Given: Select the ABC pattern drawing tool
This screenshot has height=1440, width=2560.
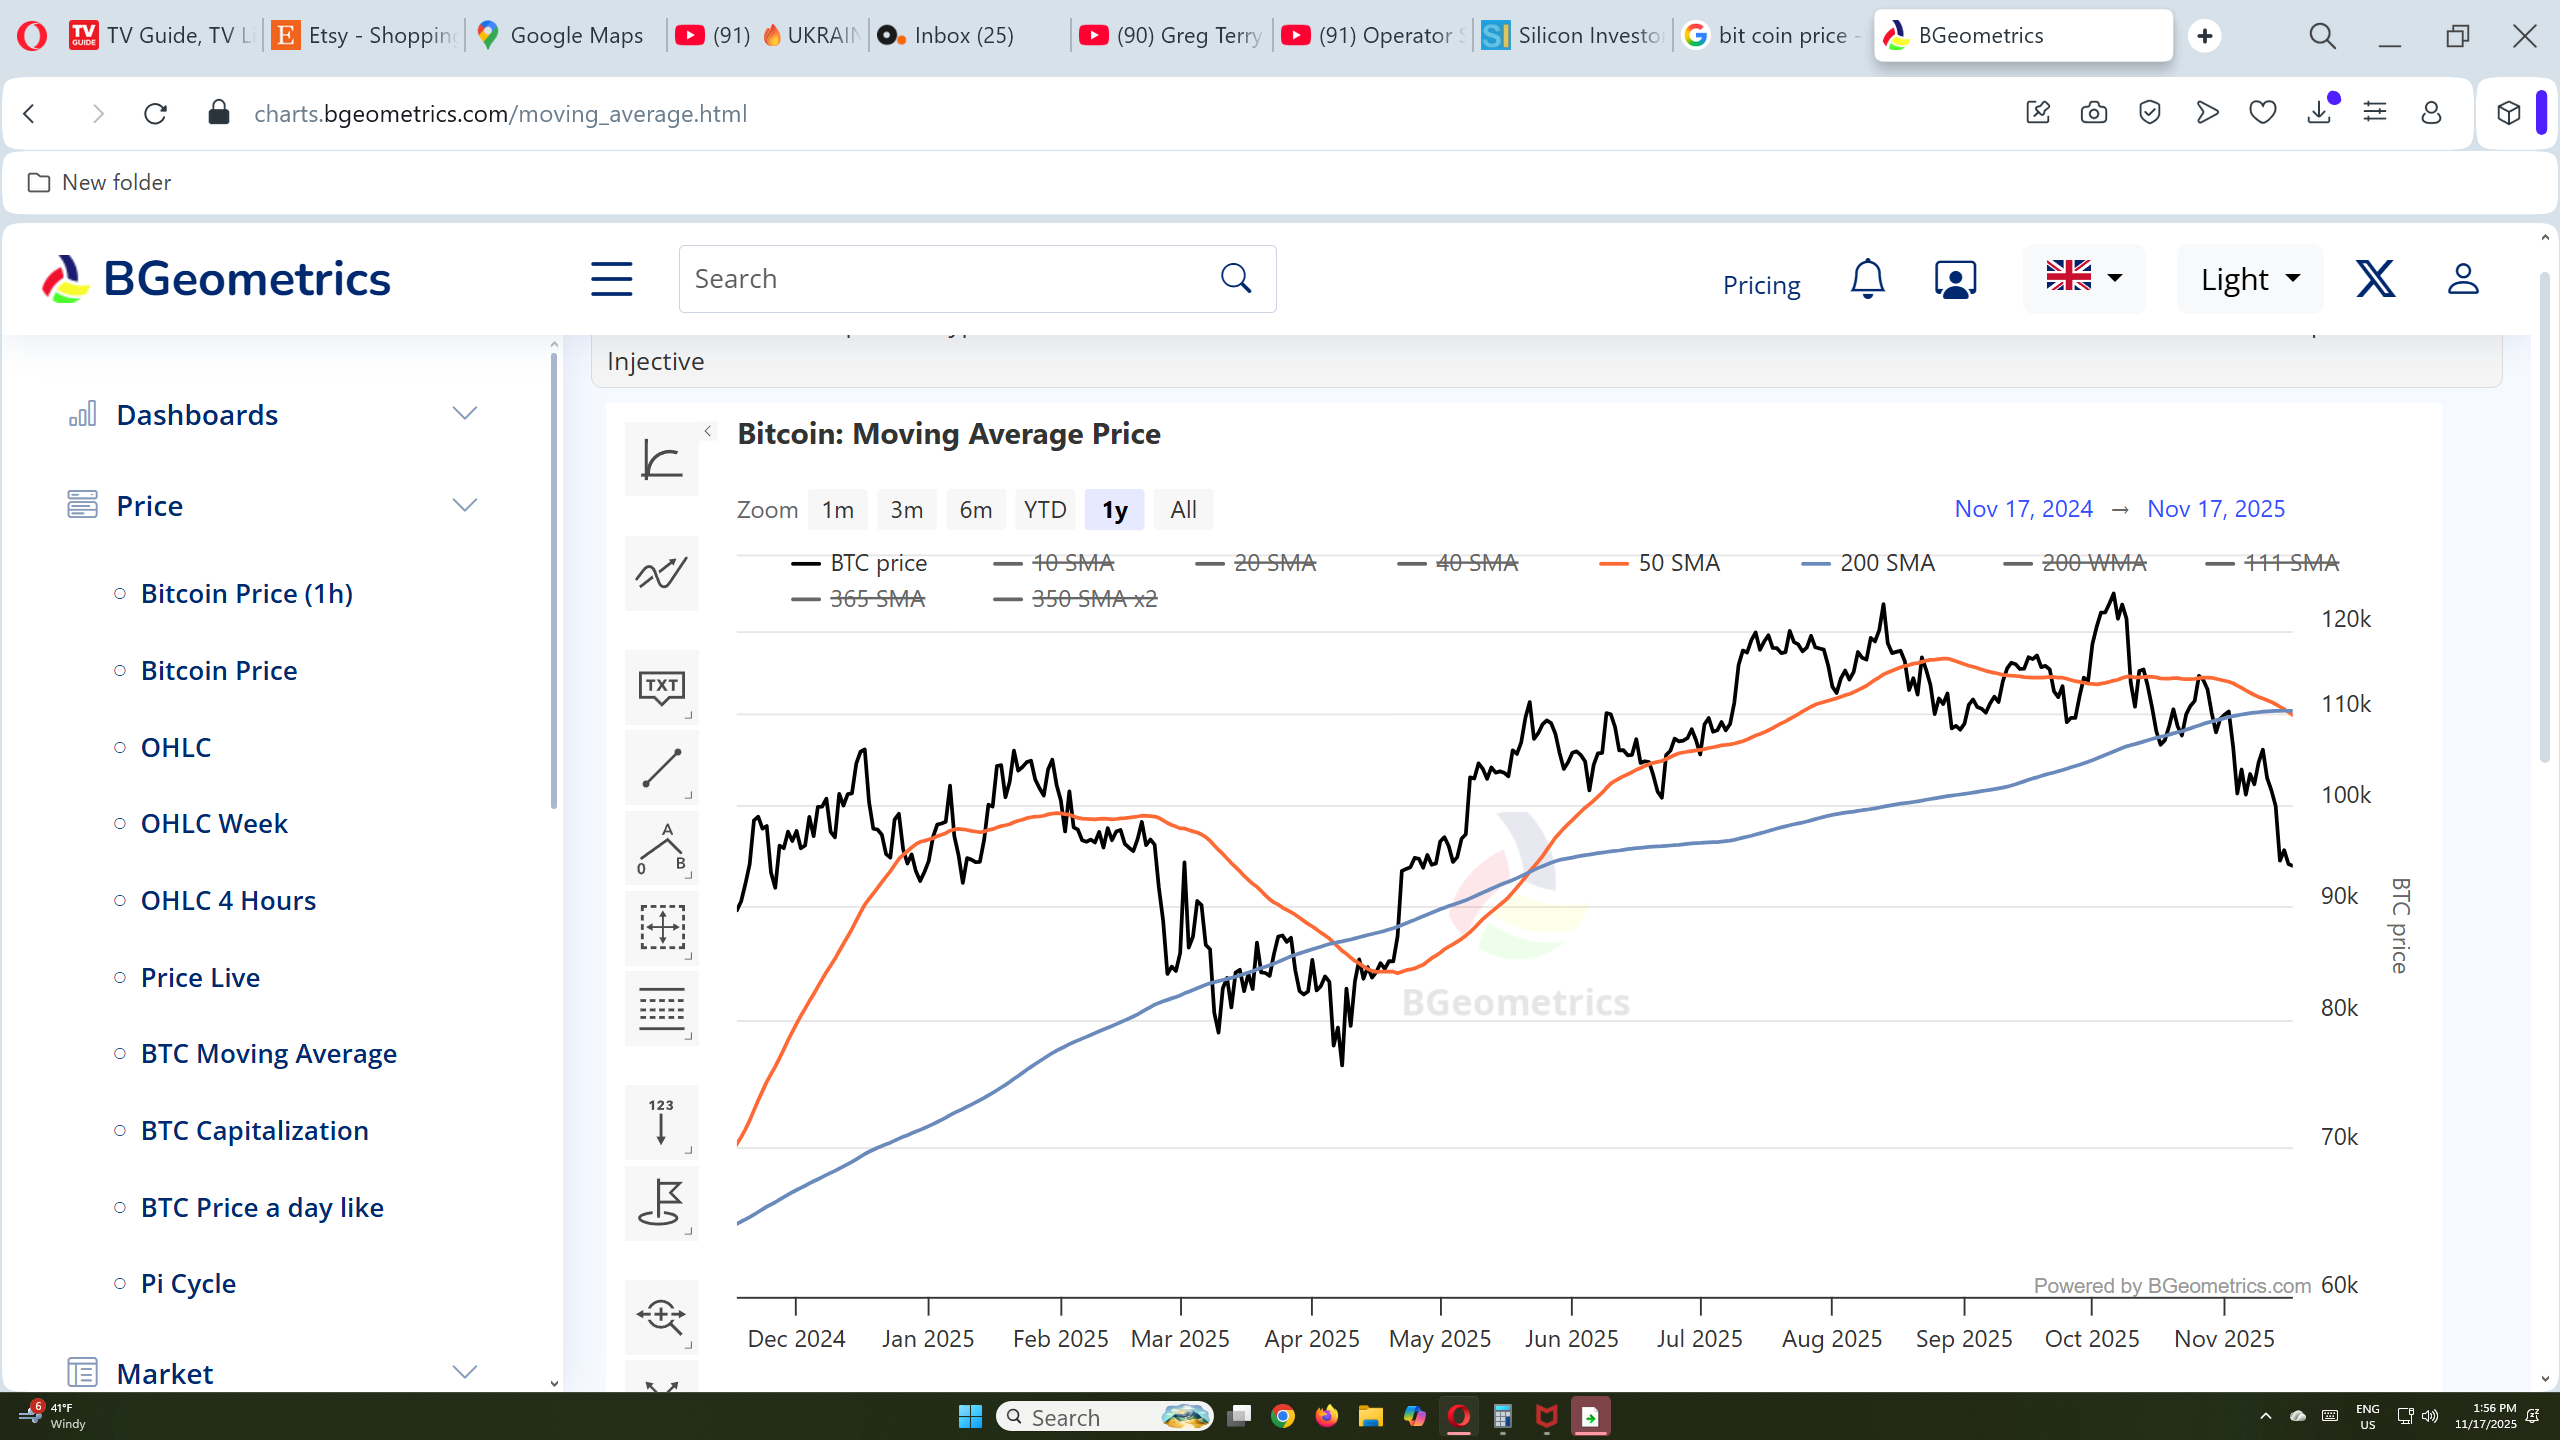Looking at the screenshot, I should pos(661,848).
